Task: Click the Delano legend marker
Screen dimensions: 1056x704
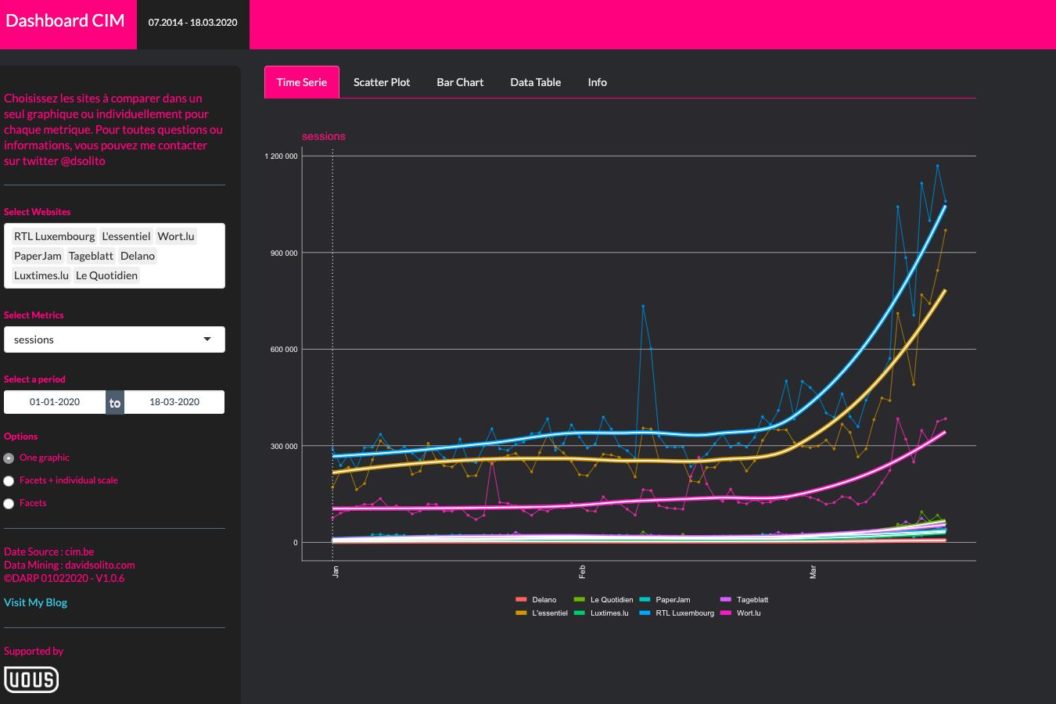Action: [x=521, y=600]
